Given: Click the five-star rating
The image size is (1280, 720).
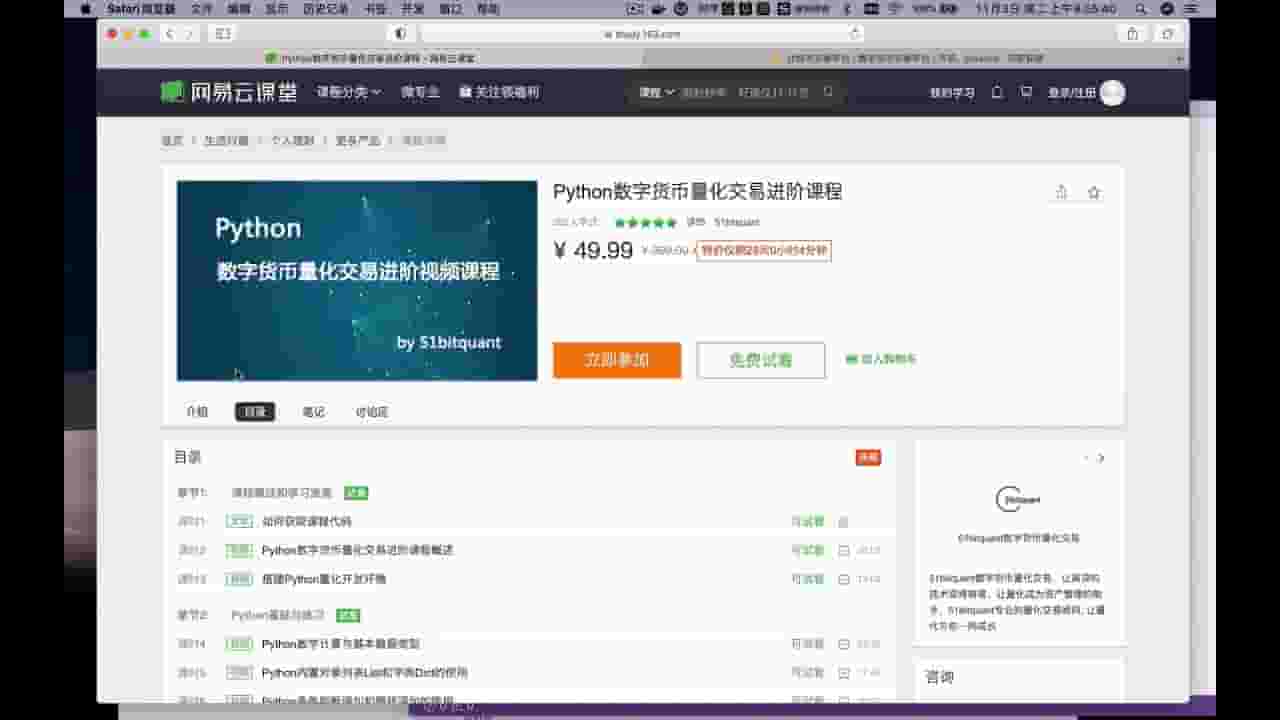Looking at the screenshot, I should 645,222.
